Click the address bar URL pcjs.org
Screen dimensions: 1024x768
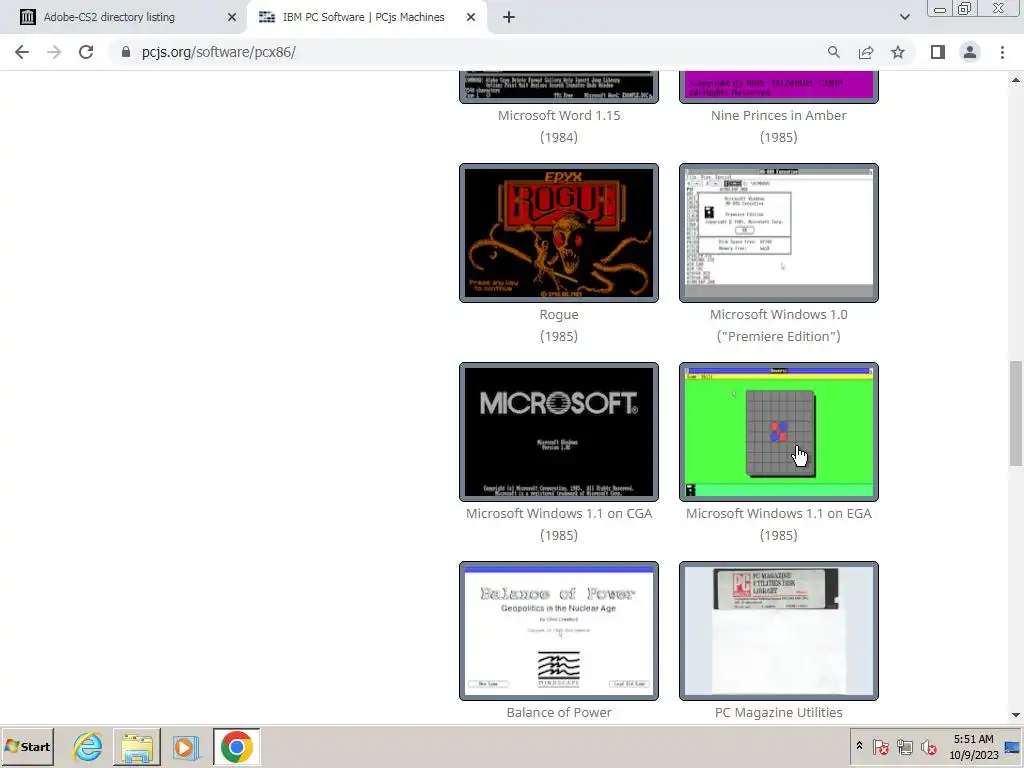tap(219, 52)
